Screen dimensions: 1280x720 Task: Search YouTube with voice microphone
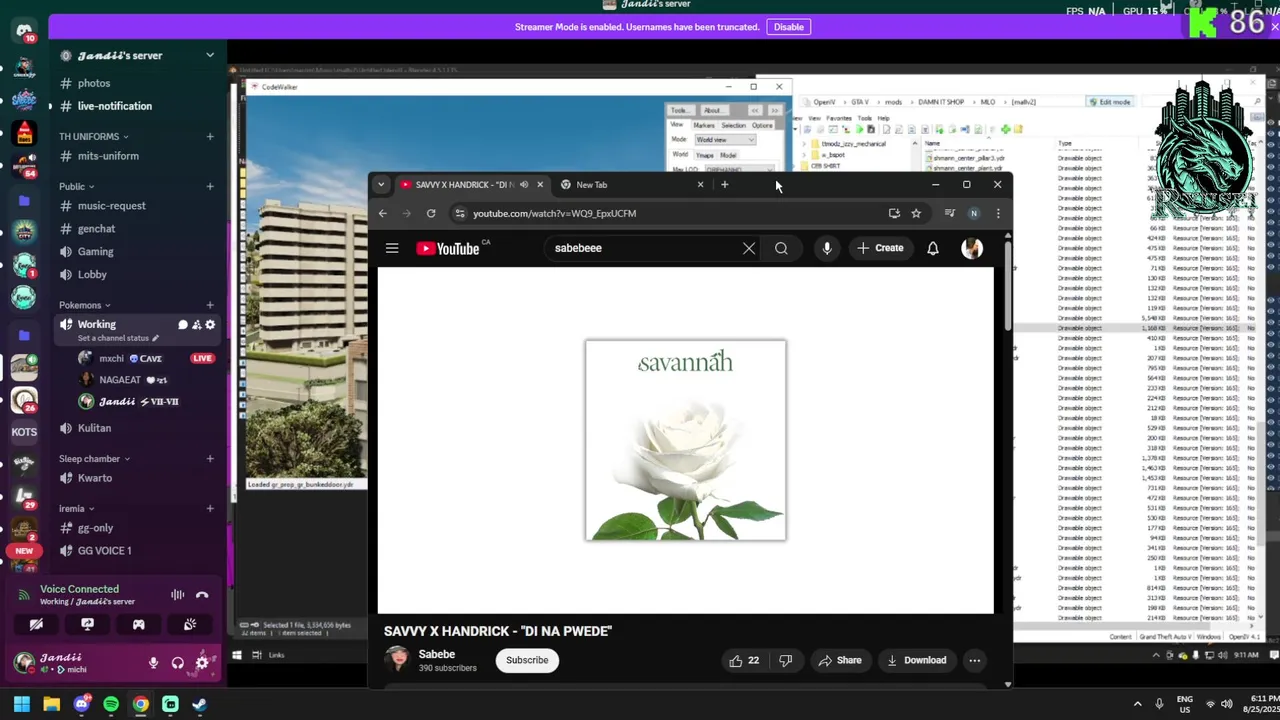(827, 248)
